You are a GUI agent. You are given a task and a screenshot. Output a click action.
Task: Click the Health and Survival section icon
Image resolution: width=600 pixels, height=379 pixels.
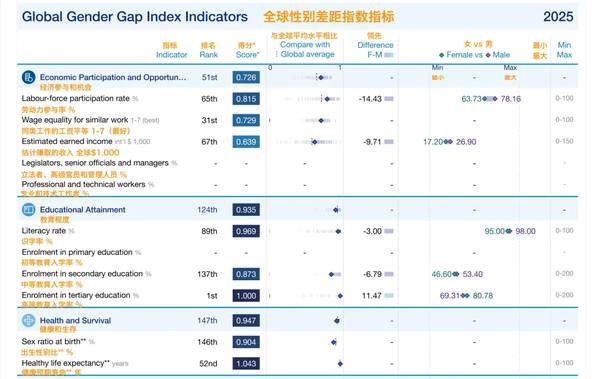[x=28, y=320]
